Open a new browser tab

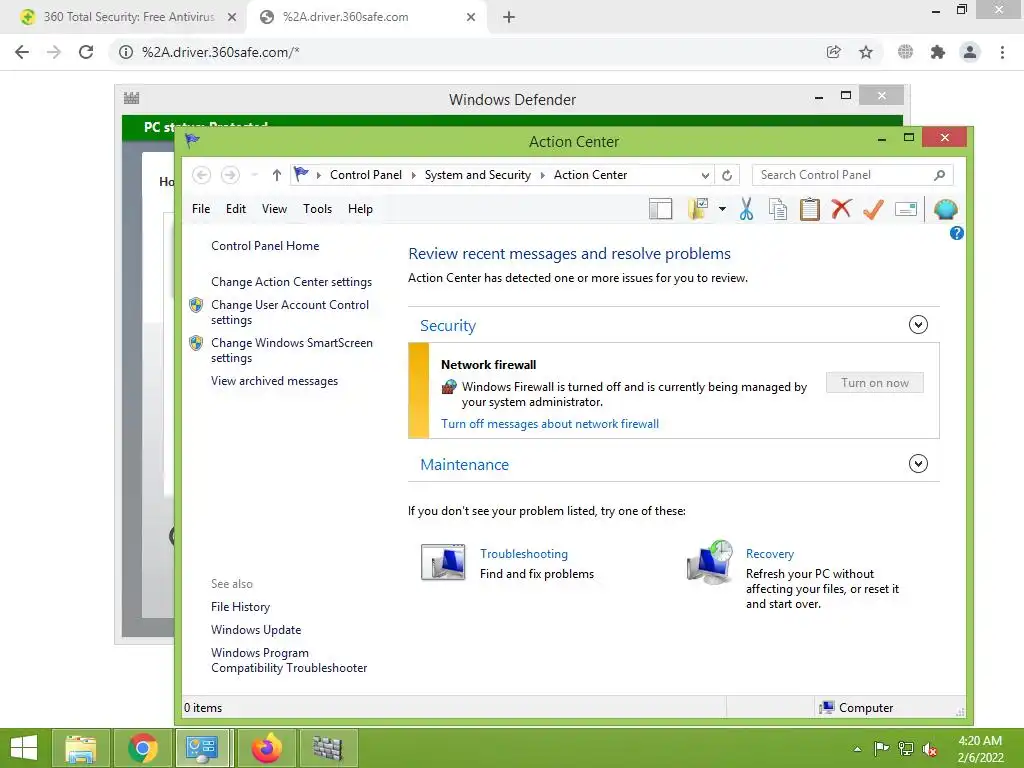509,18
